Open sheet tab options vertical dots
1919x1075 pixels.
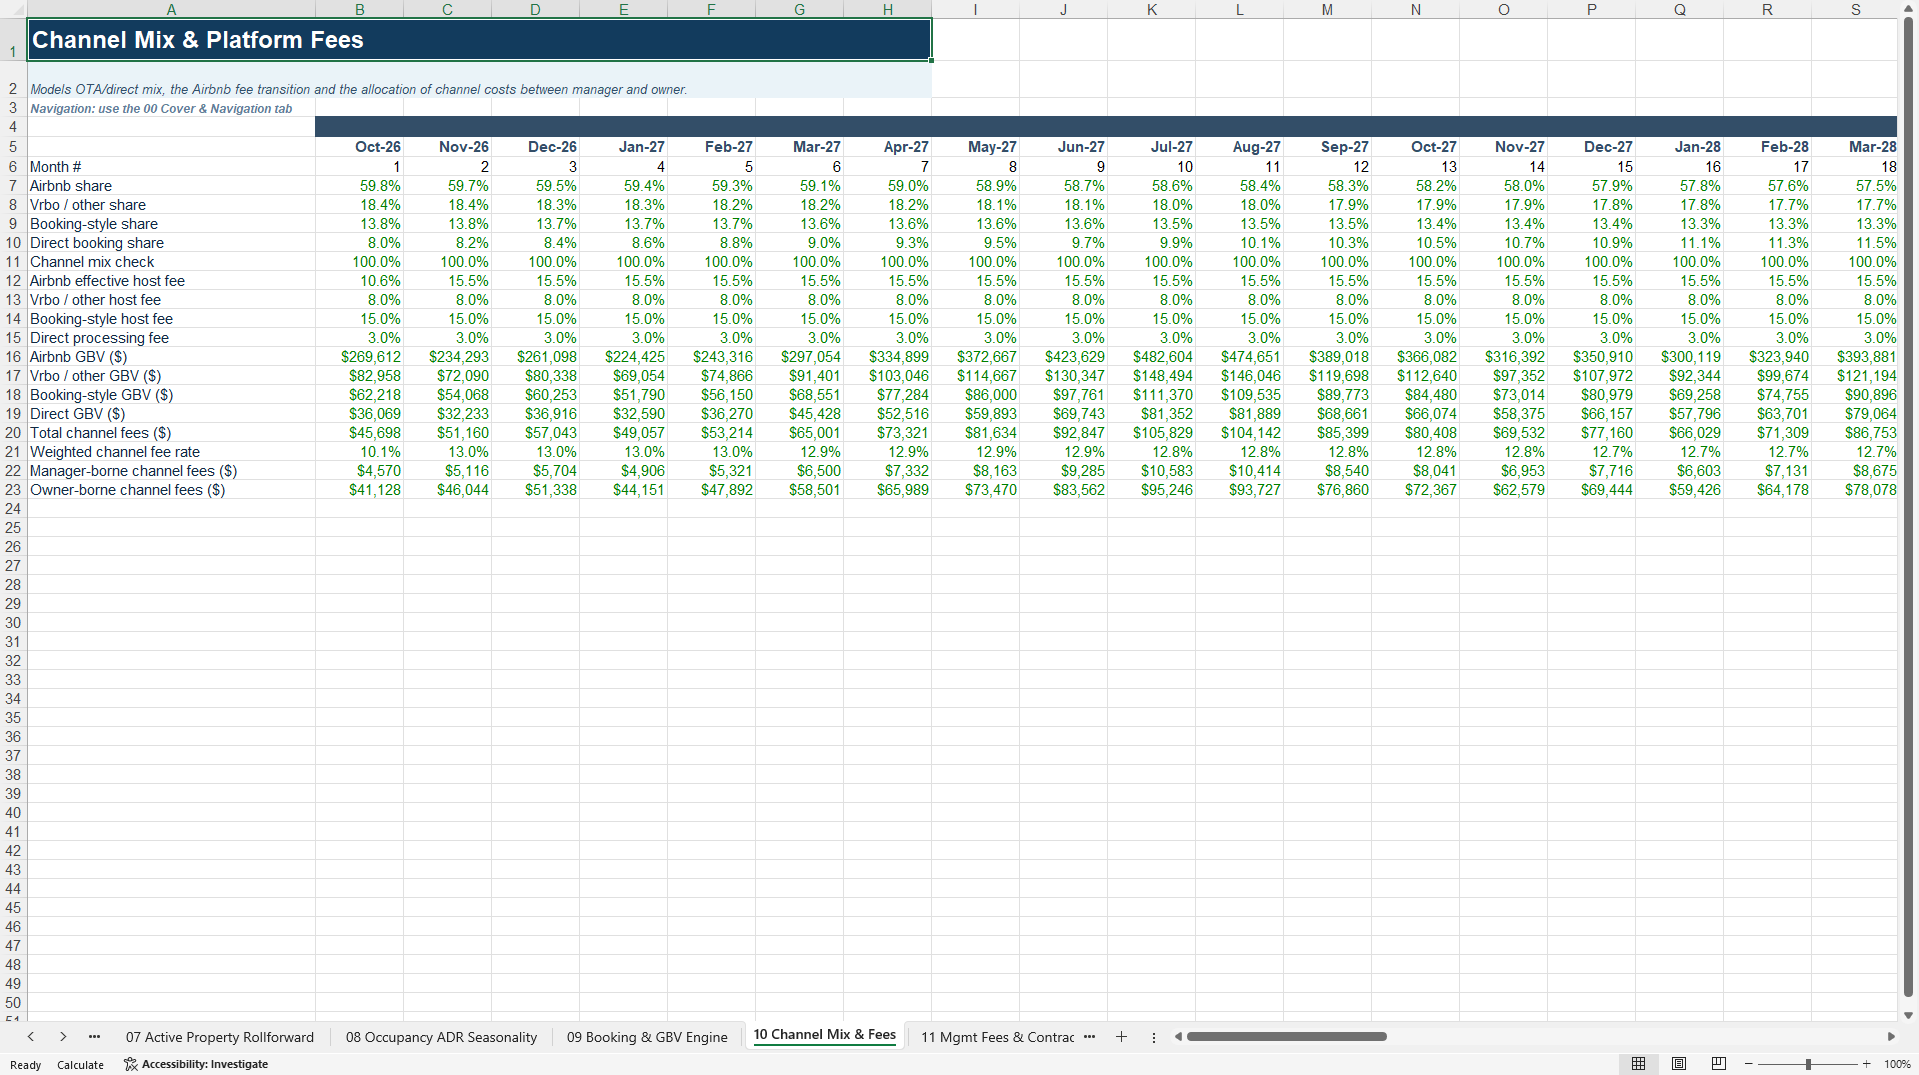[x=1154, y=1037]
